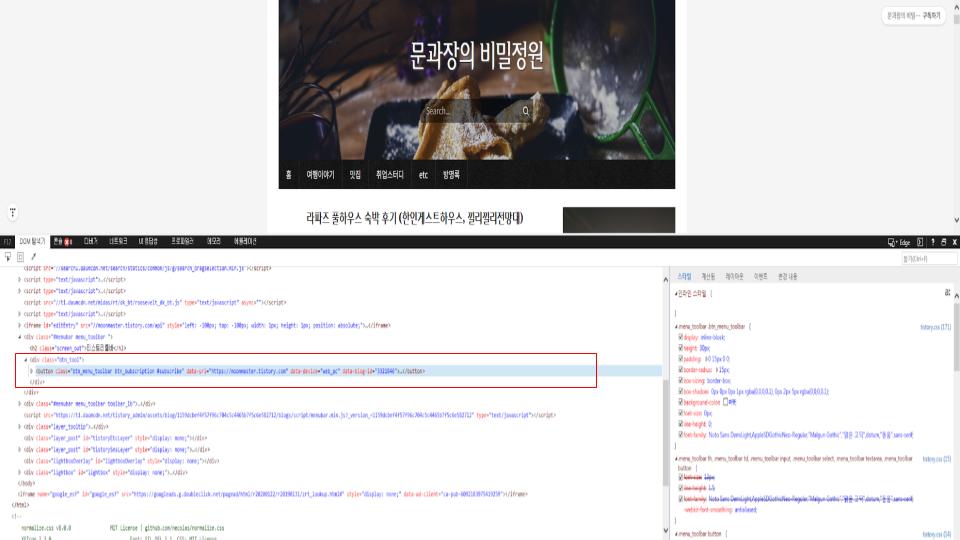This screenshot has height=540, width=960.
Task: Select the 계산됨 computed pane tab
Action: point(708,277)
